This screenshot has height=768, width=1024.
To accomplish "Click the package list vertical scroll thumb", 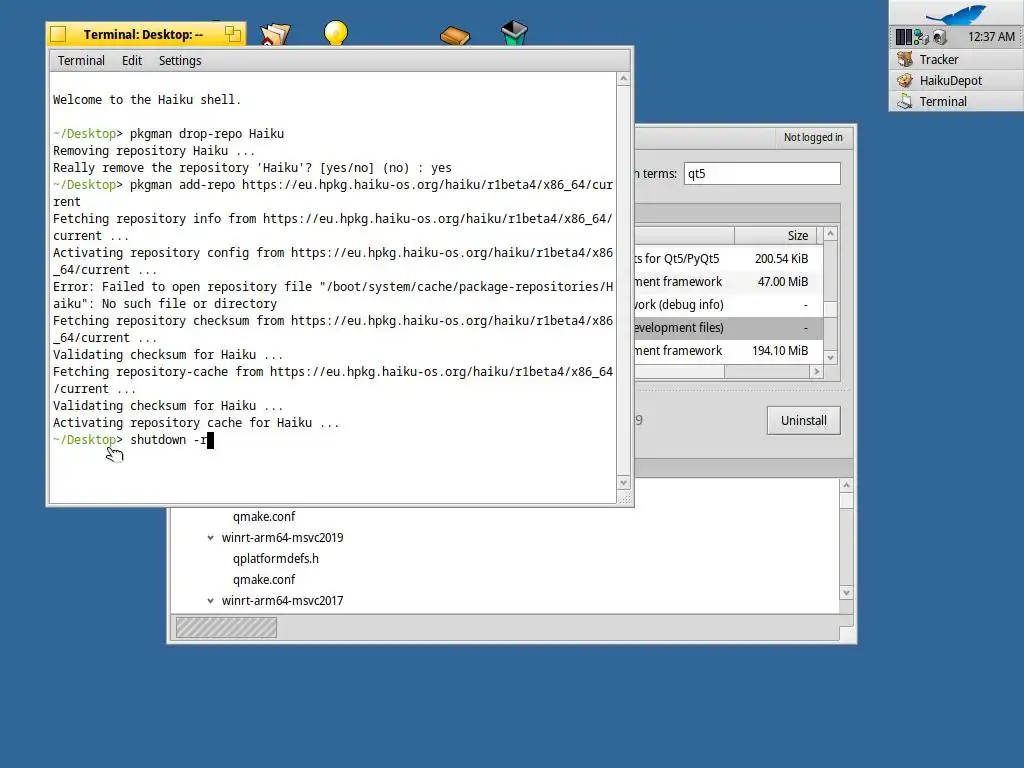I will coord(831,309).
